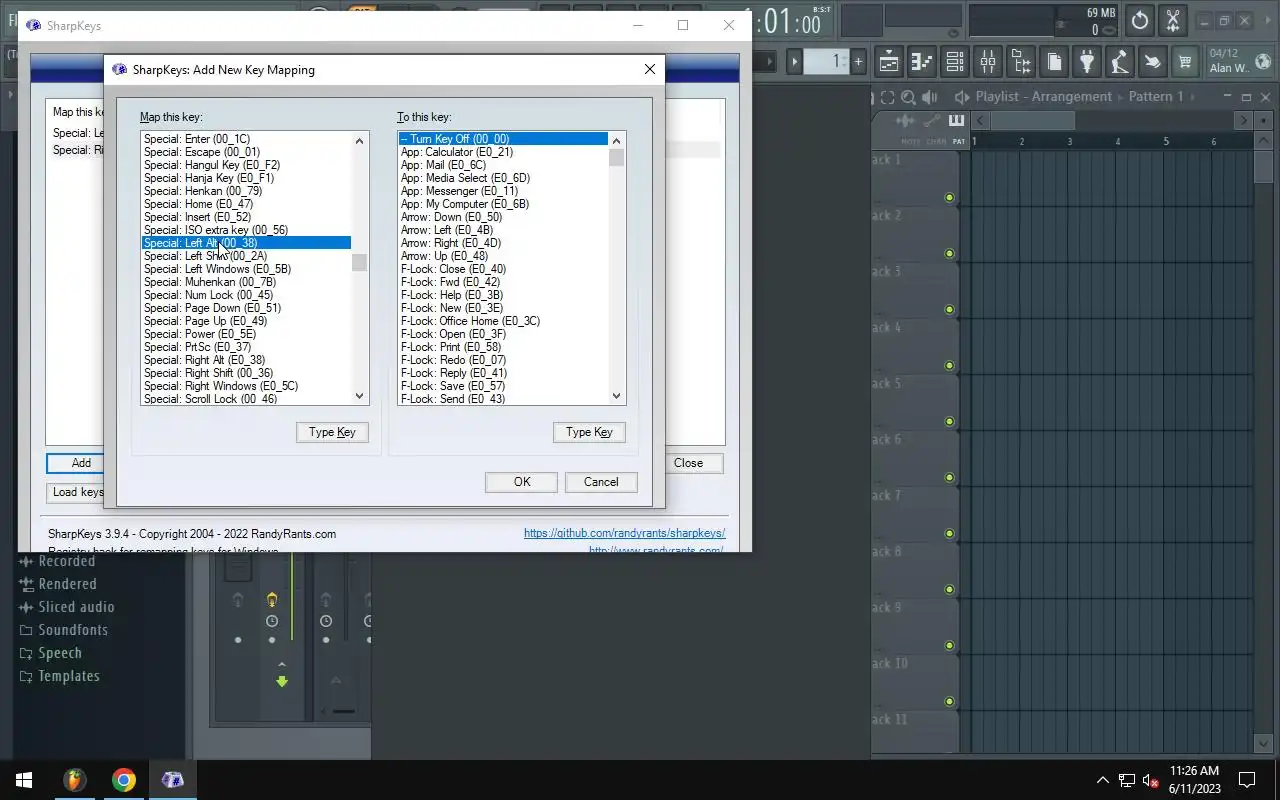This screenshot has width=1280, height=800.
Task: Click the touch controller hand icon
Action: (x=1152, y=62)
